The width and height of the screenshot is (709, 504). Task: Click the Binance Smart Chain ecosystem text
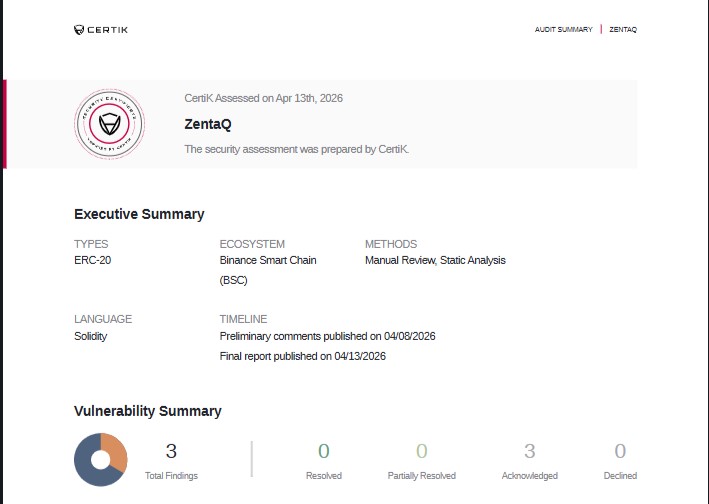[268, 270]
